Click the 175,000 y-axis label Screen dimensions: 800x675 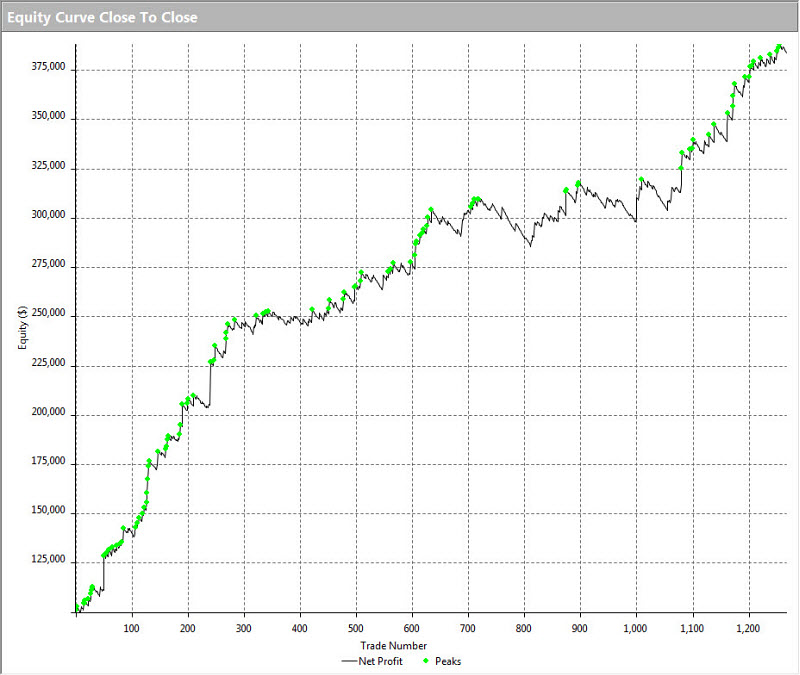(48, 461)
